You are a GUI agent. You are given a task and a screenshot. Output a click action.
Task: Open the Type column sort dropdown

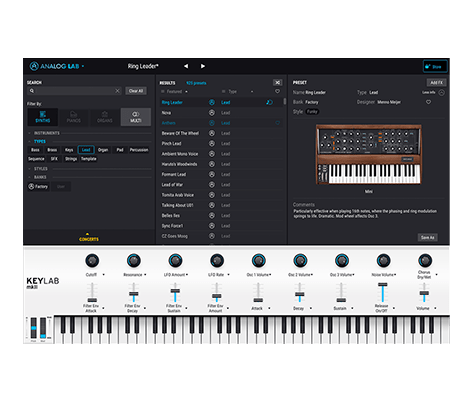238,92
